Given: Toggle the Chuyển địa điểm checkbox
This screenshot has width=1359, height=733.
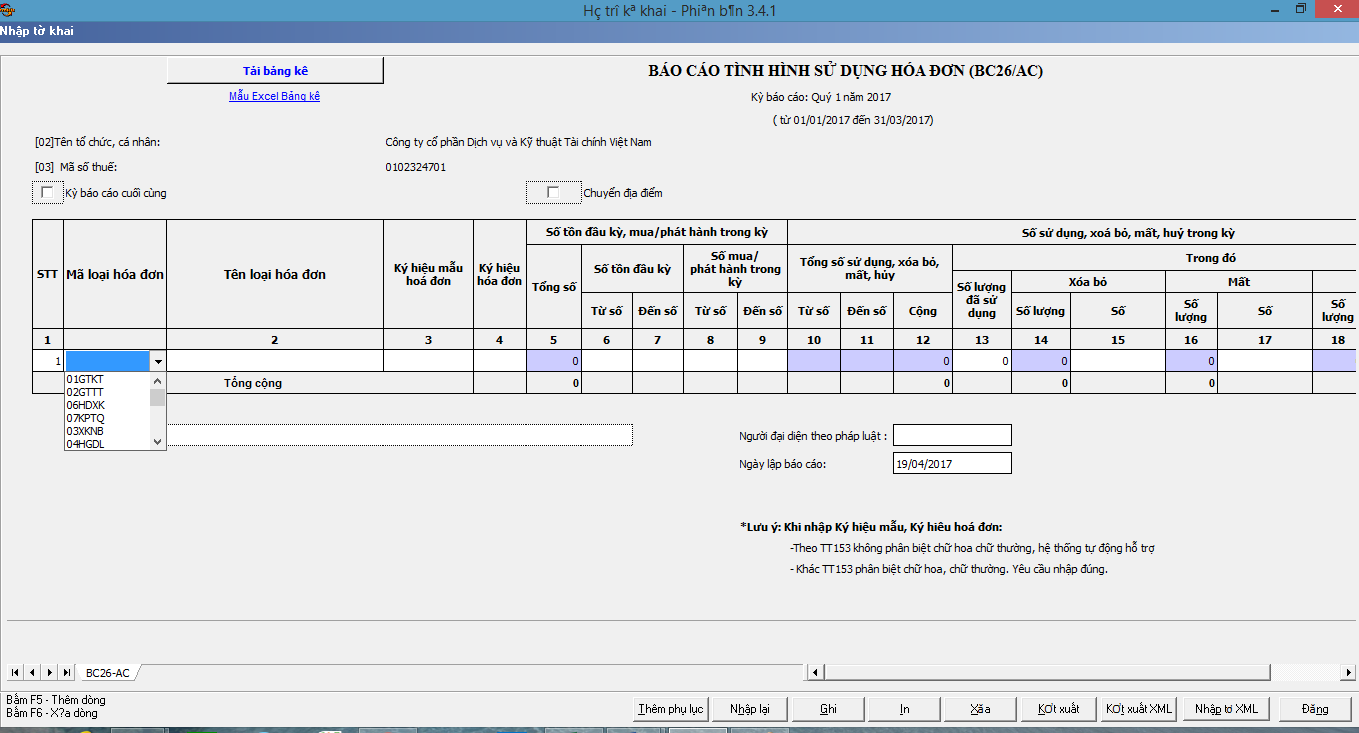Looking at the screenshot, I should (x=553, y=193).
